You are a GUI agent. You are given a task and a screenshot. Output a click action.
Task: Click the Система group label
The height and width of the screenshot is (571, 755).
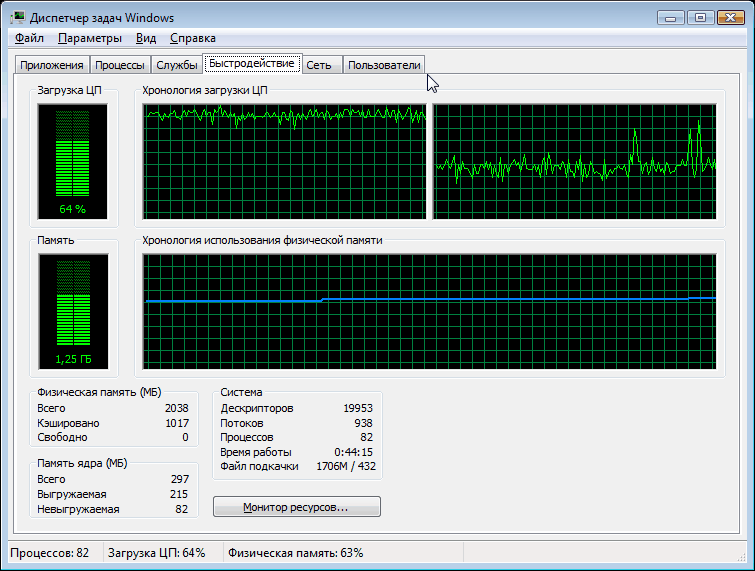(x=241, y=392)
